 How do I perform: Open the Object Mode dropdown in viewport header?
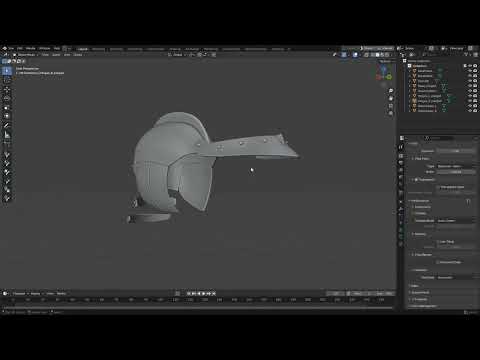tap(26, 55)
